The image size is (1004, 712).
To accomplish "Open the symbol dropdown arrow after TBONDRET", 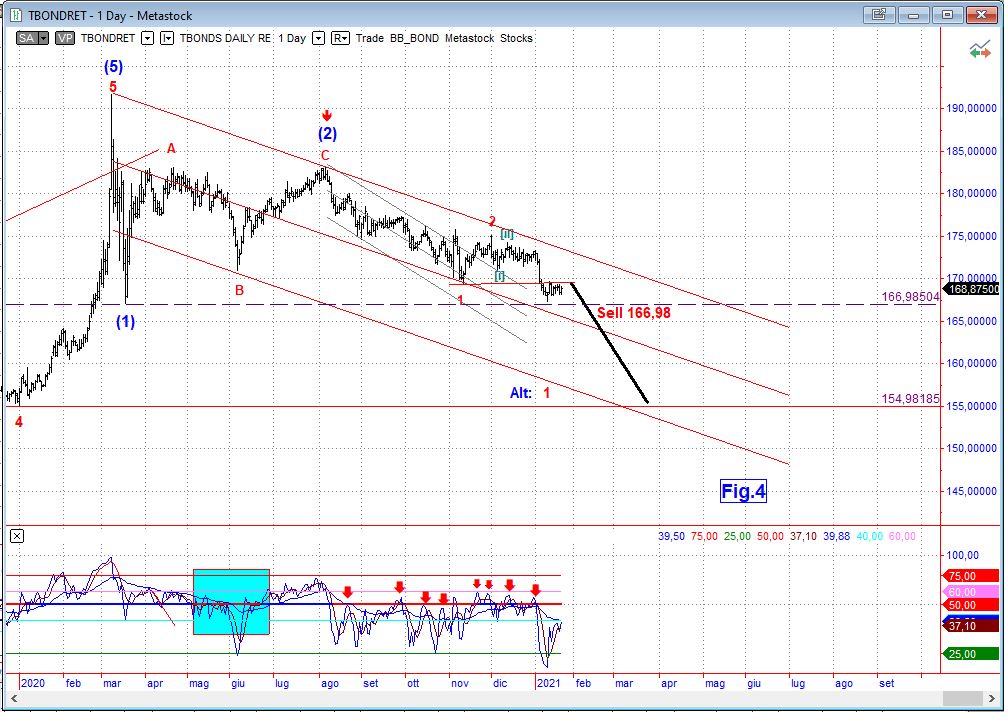I will (x=147, y=38).
